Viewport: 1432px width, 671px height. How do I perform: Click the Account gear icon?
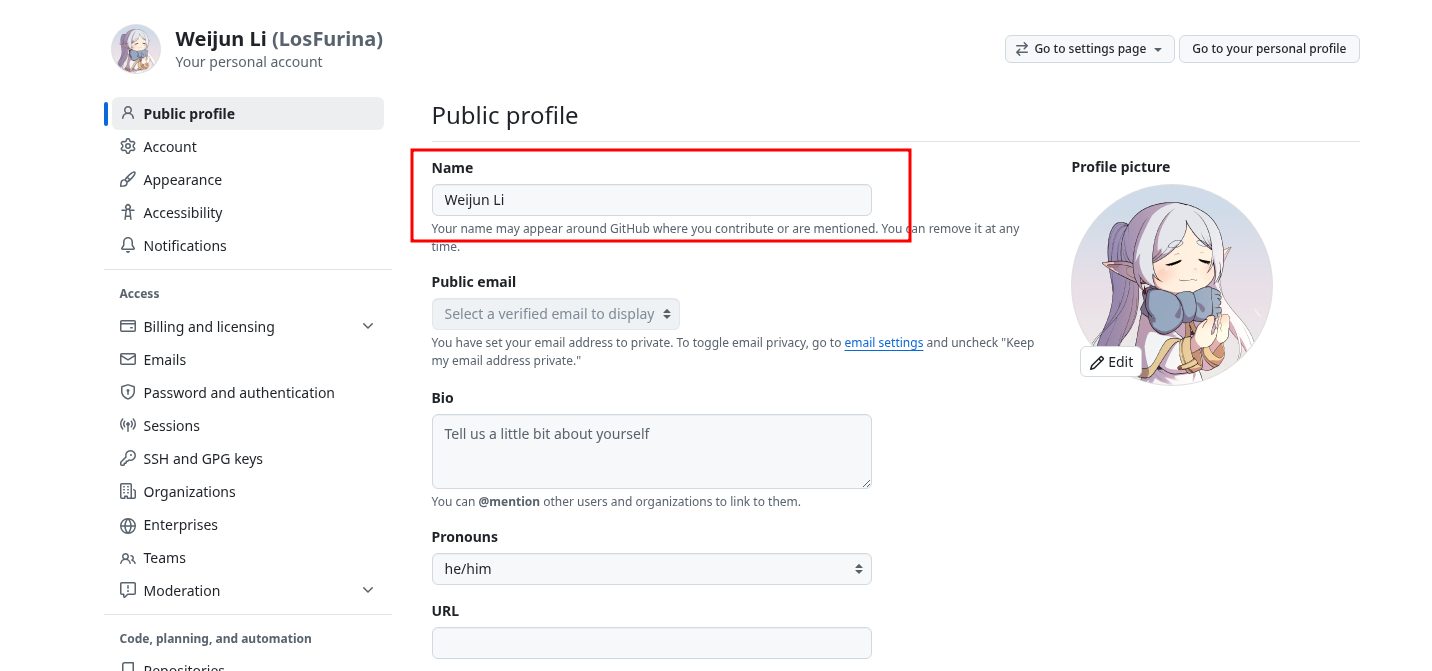coord(127,146)
